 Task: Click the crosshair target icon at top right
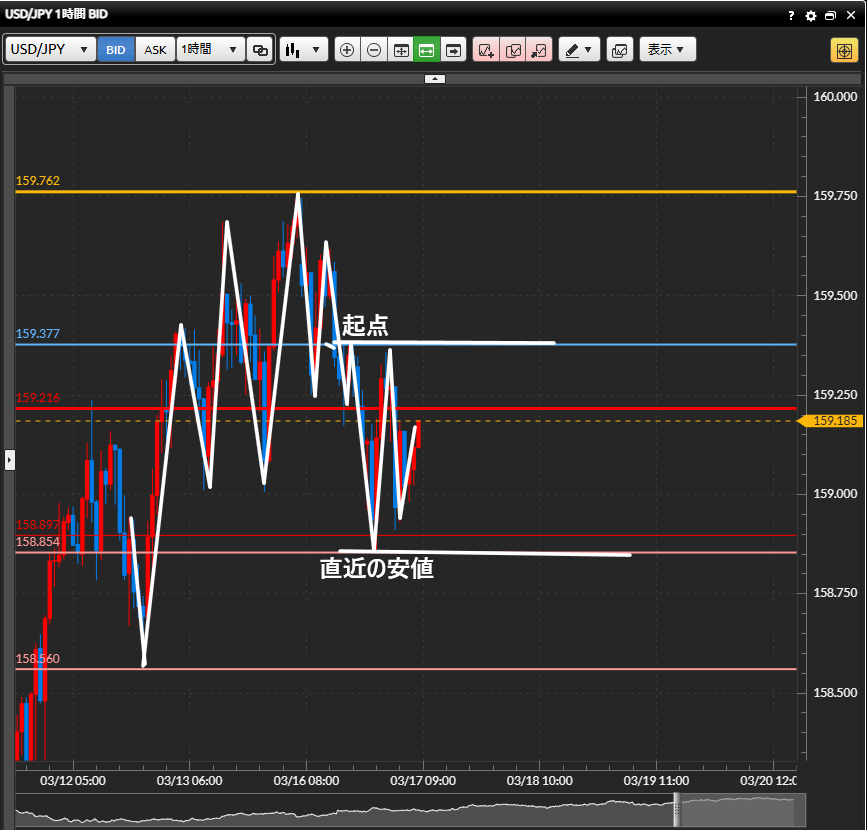(843, 50)
